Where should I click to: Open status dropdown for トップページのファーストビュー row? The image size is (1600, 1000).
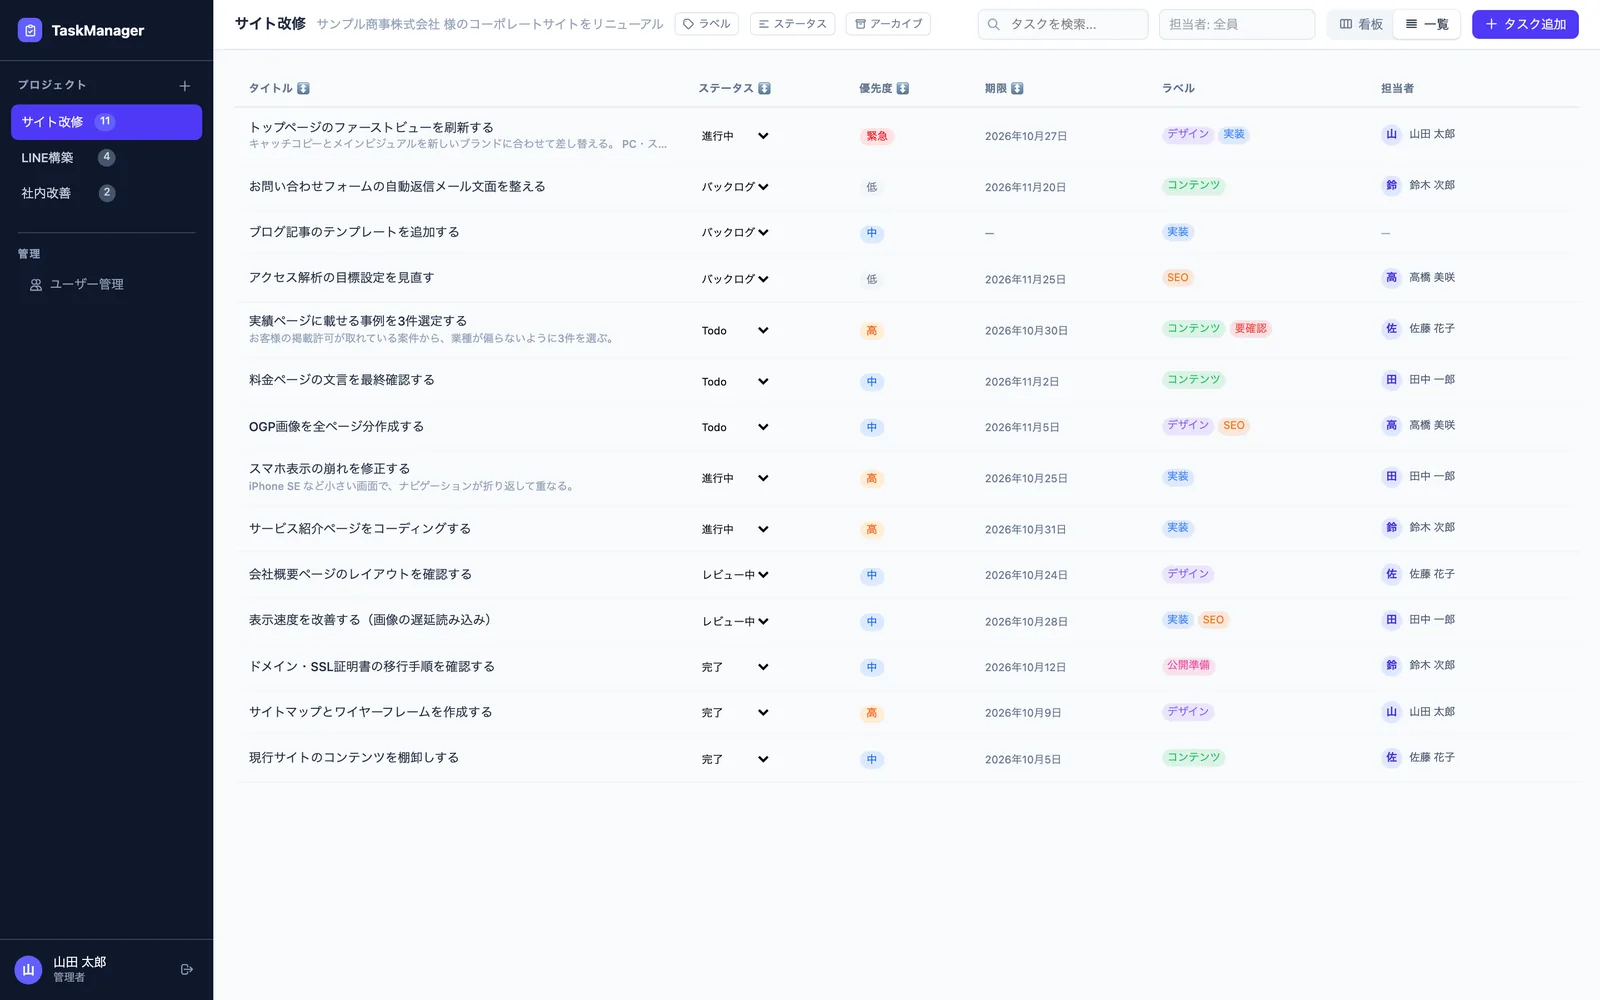[735, 136]
